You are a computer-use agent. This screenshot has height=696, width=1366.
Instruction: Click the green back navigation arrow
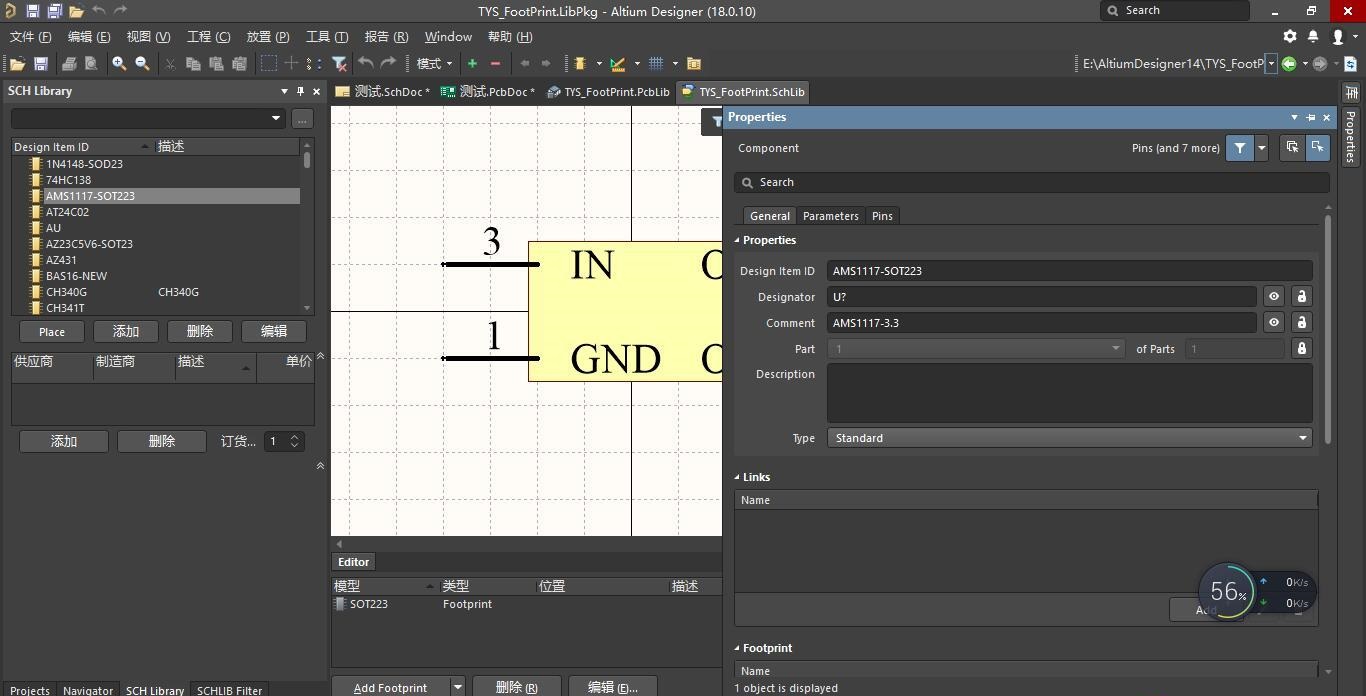pos(1289,63)
